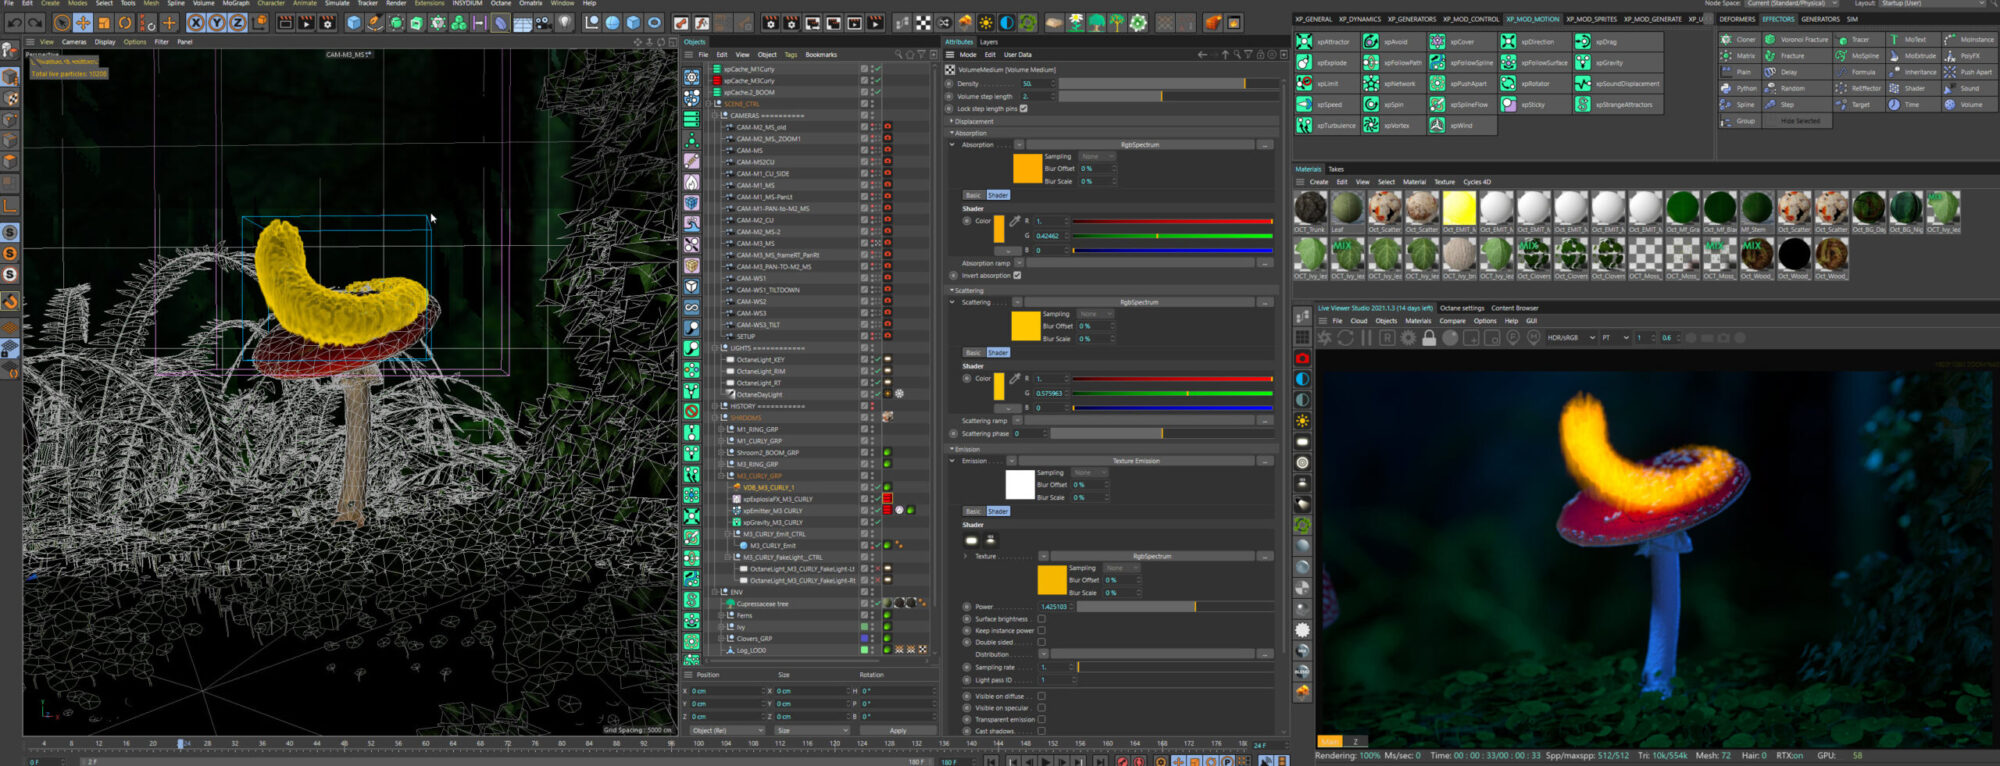
Task: Select Basic tab under Emission
Action: coord(973,511)
